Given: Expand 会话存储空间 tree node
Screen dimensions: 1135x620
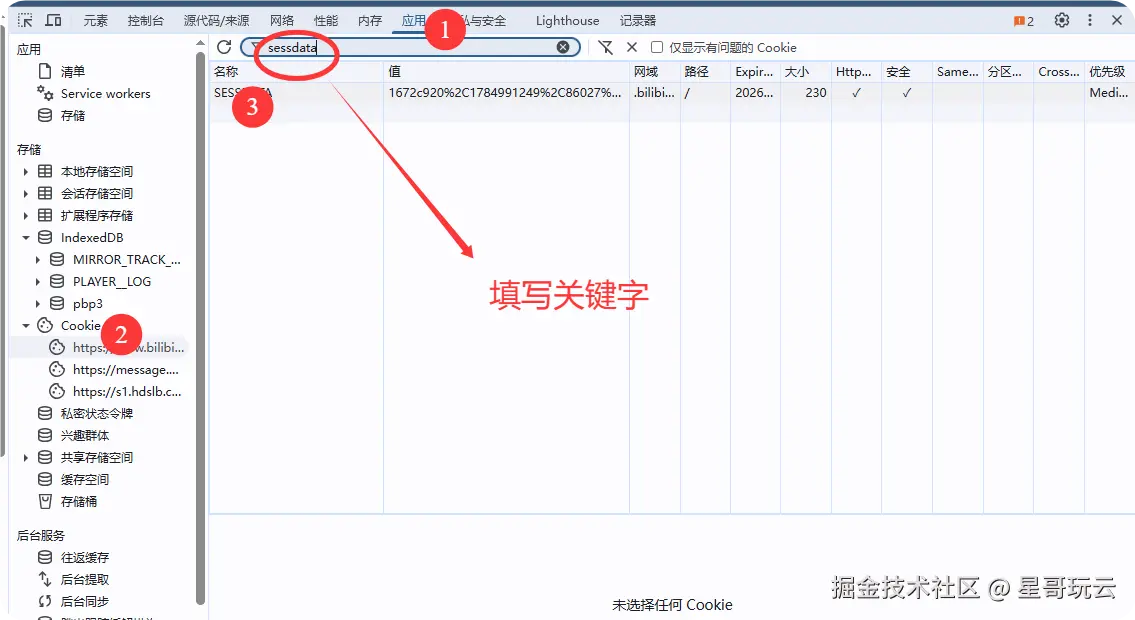Looking at the screenshot, I should coord(25,193).
